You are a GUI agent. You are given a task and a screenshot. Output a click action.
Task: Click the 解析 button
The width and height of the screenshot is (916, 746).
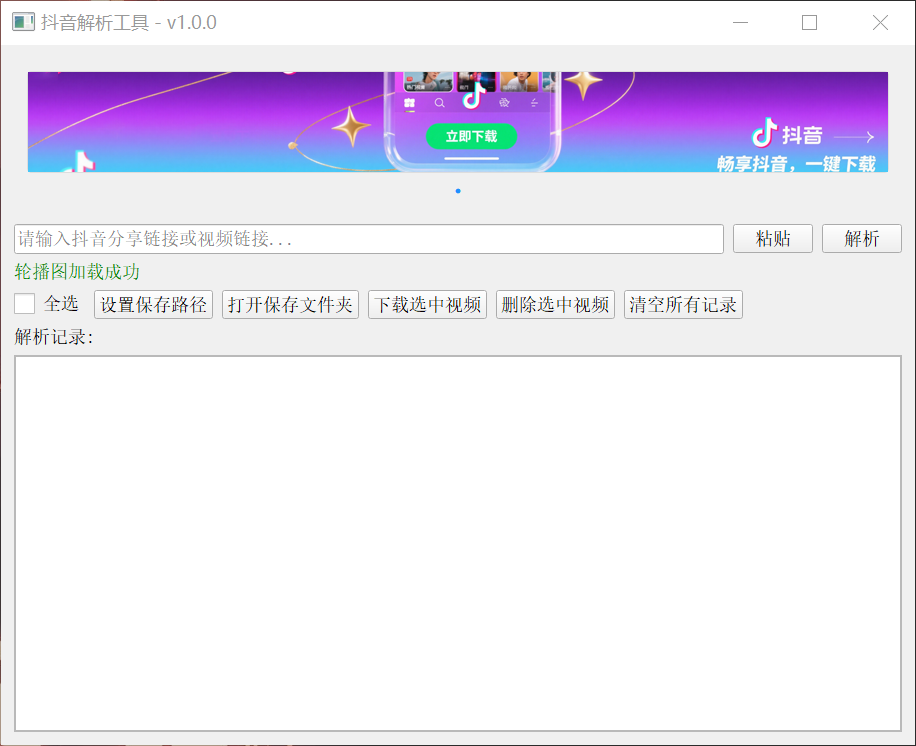click(x=862, y=239)
